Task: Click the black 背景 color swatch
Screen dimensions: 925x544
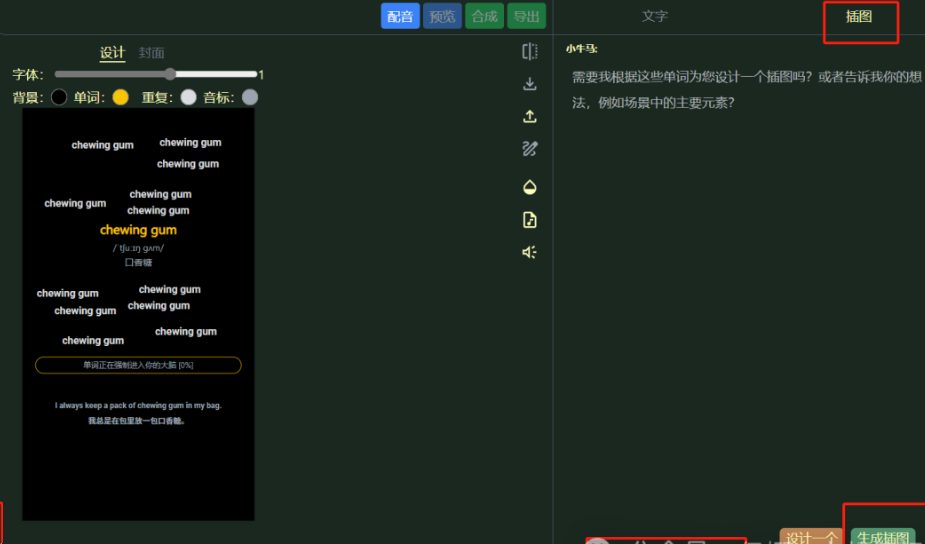Action: coord(59,97)
